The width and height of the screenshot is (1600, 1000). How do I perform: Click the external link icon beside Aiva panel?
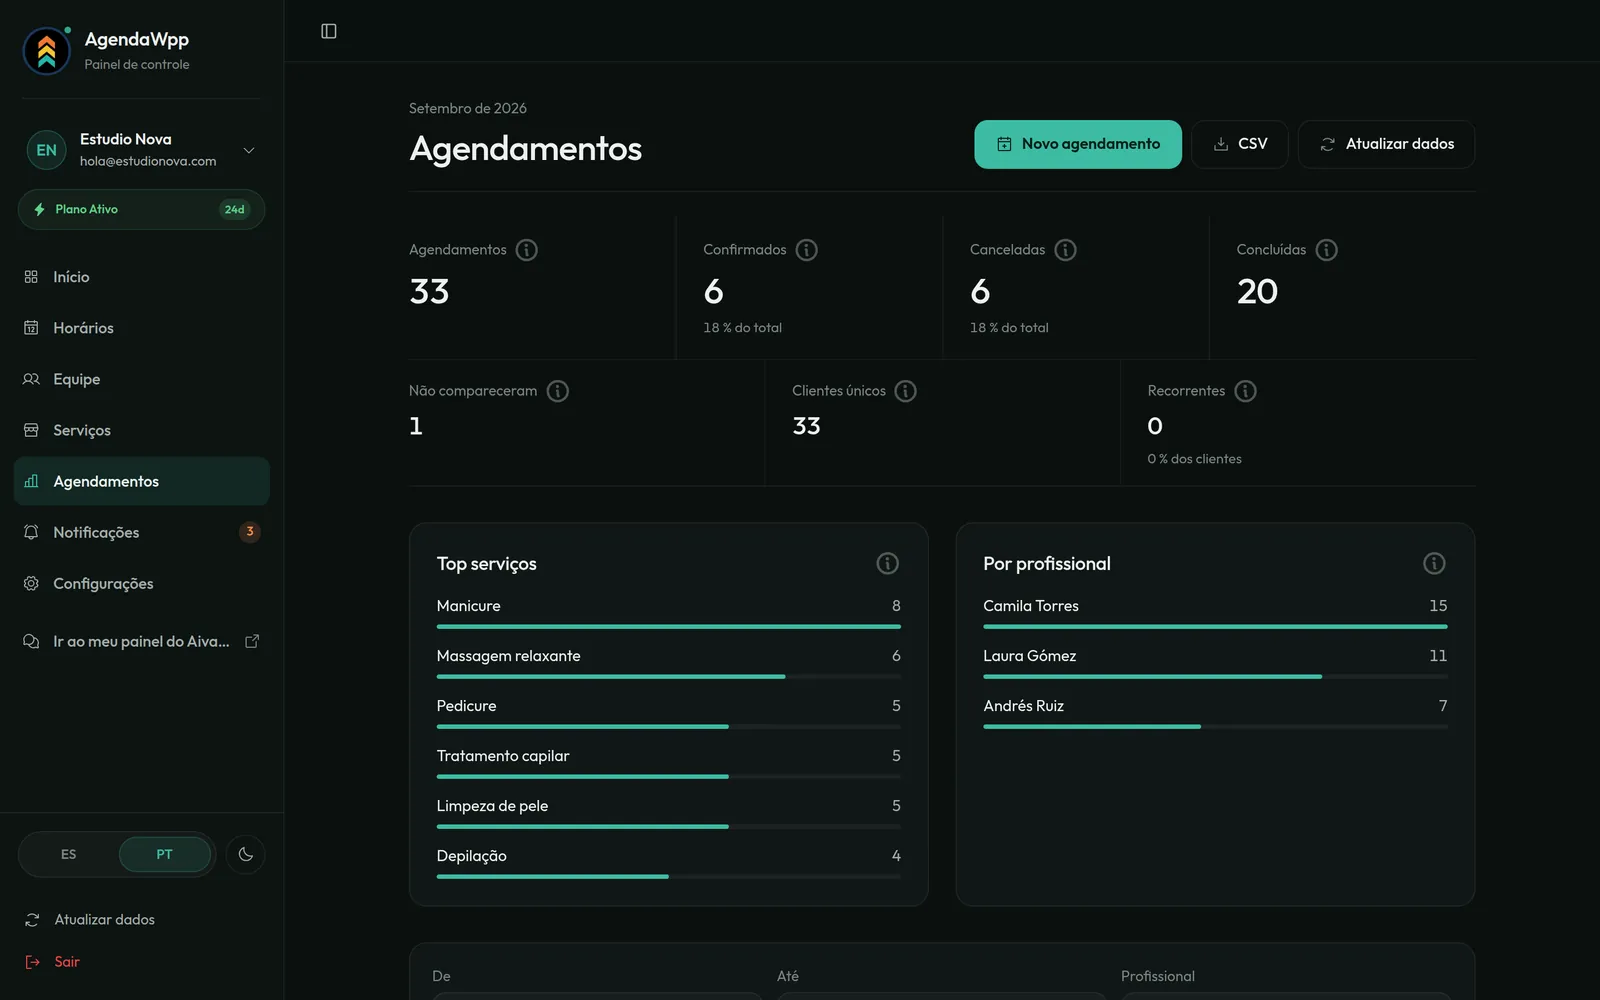coord(252,642)
